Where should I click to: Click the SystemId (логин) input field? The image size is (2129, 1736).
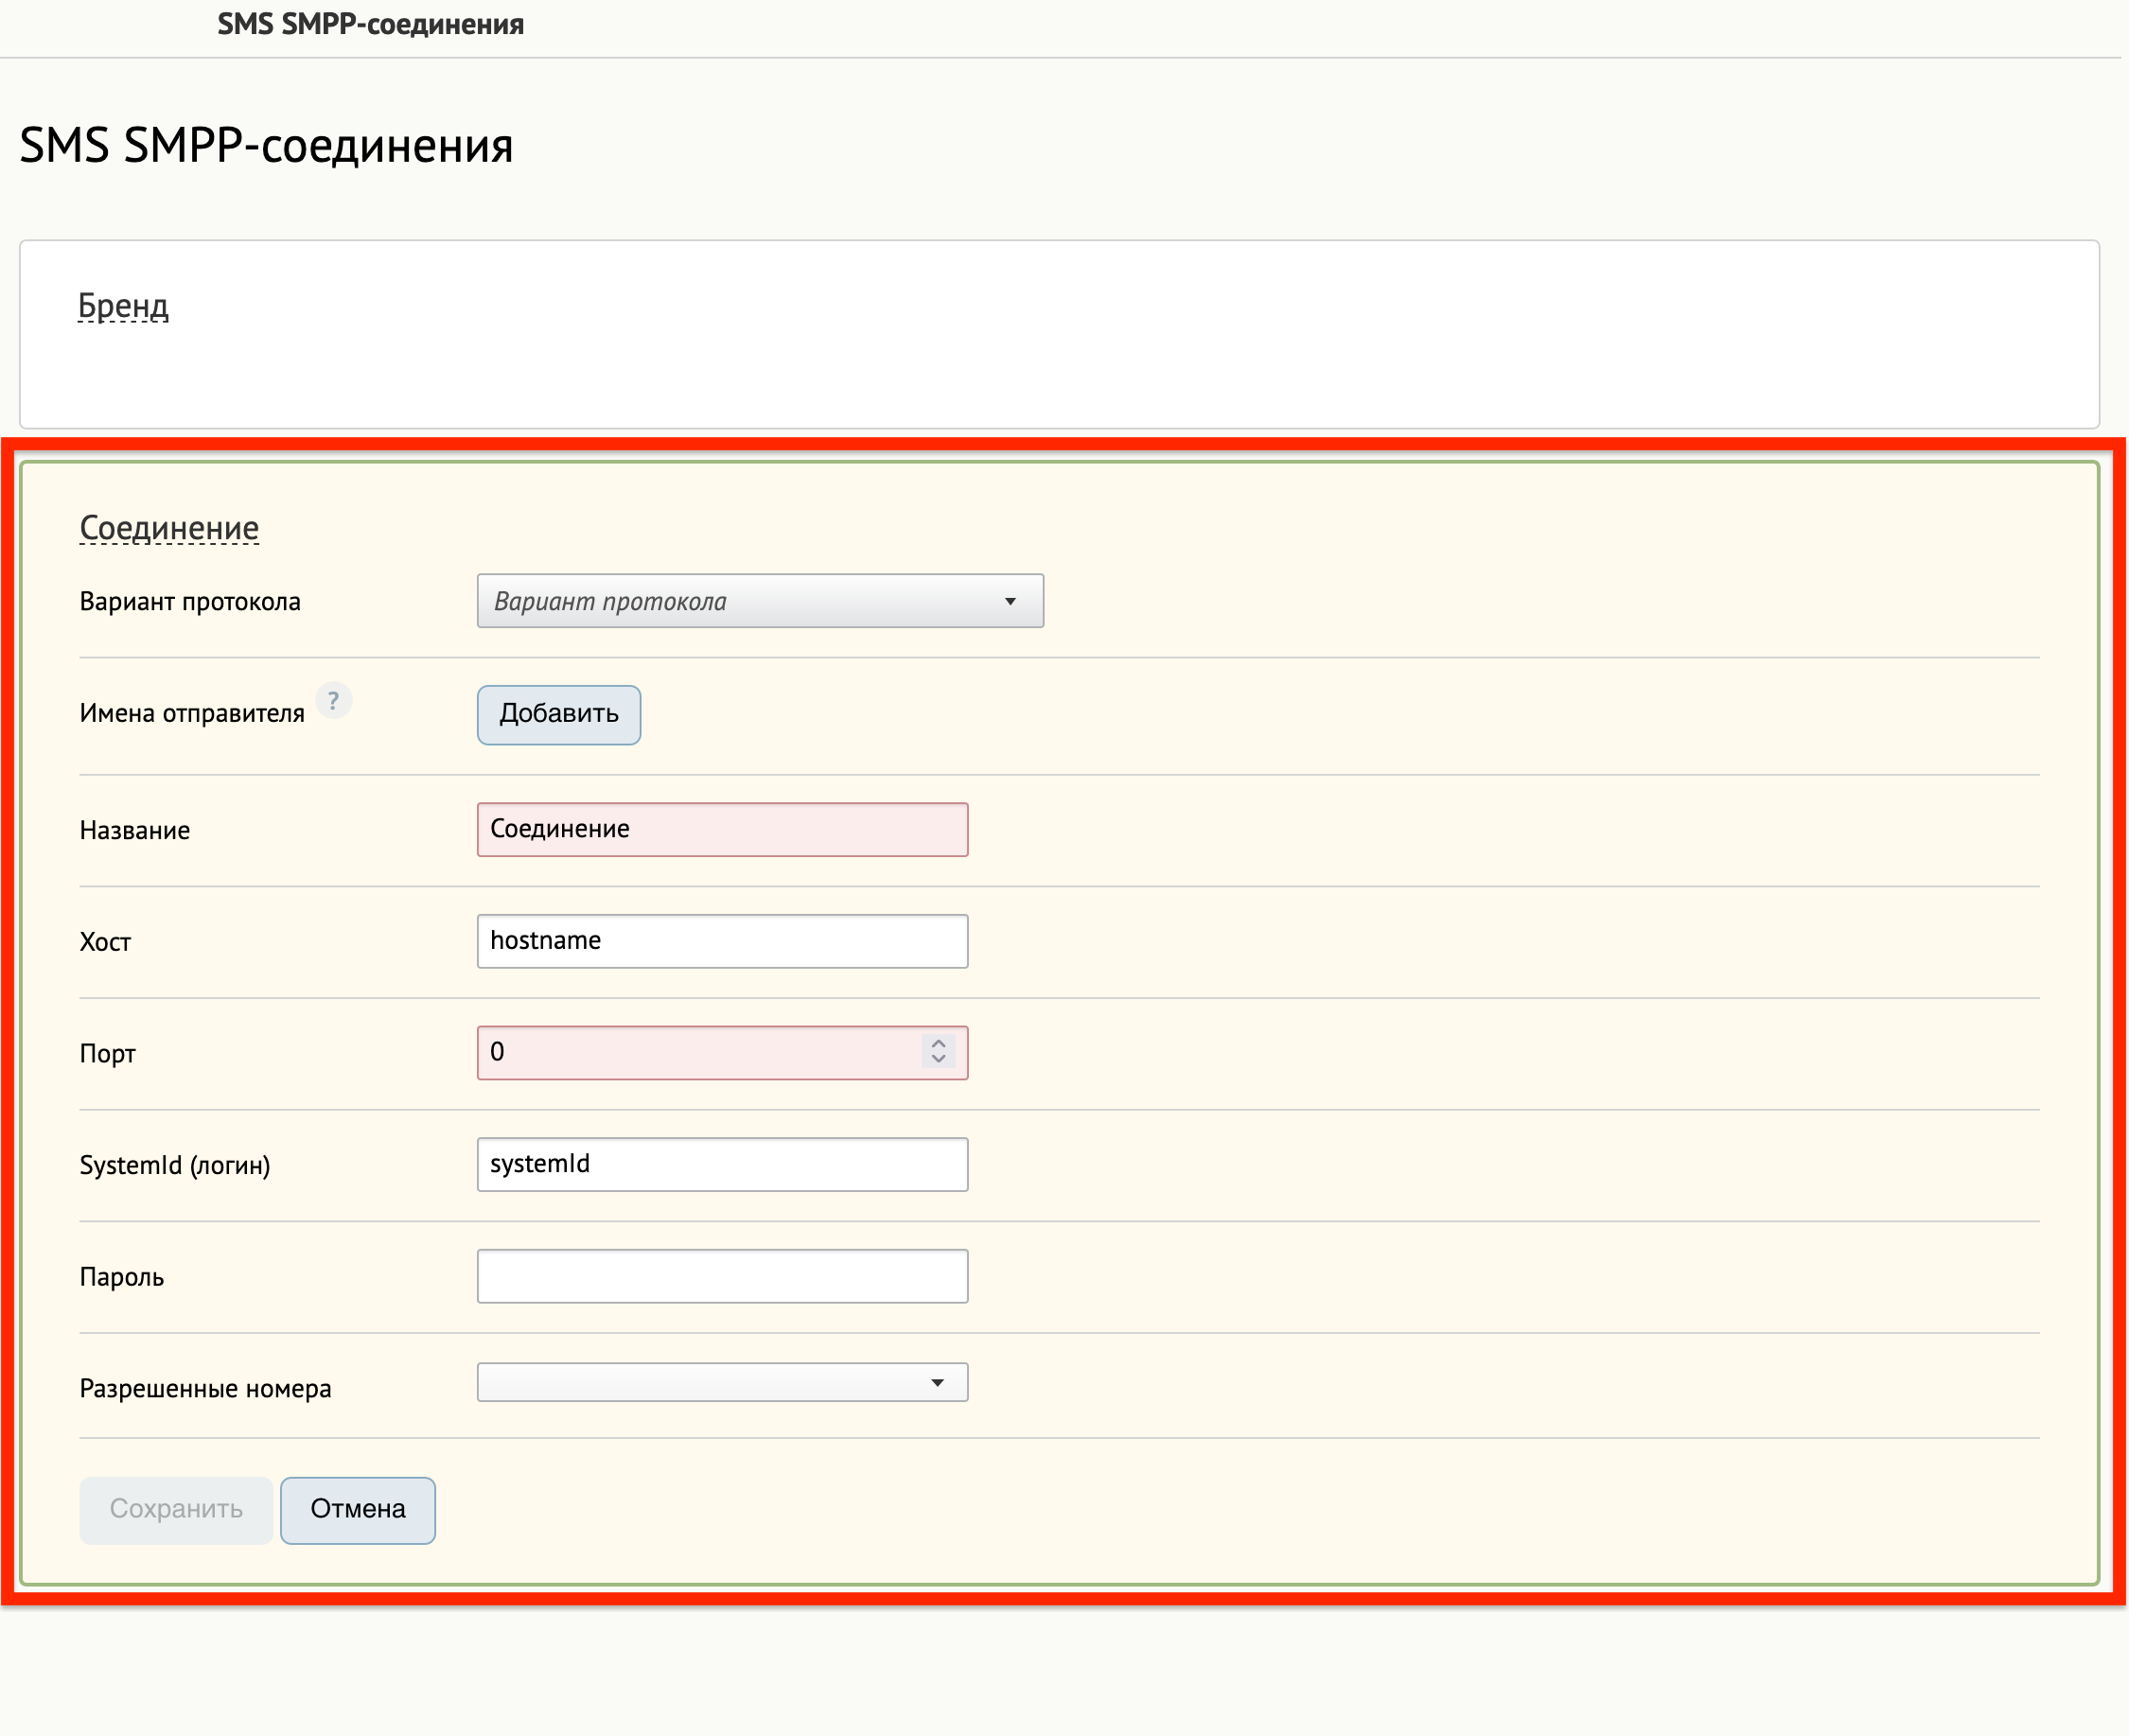click(x=722, y=1164)
